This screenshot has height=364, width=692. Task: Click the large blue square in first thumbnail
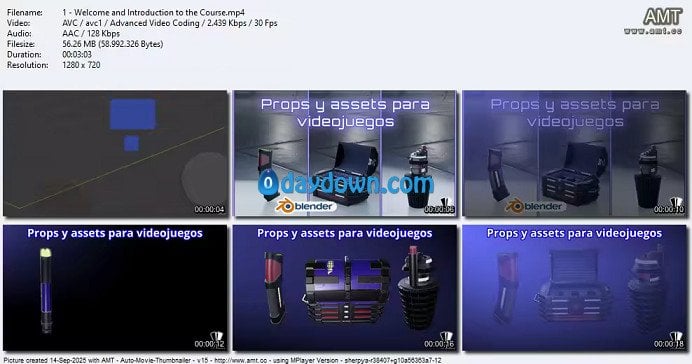pos(132,114)
